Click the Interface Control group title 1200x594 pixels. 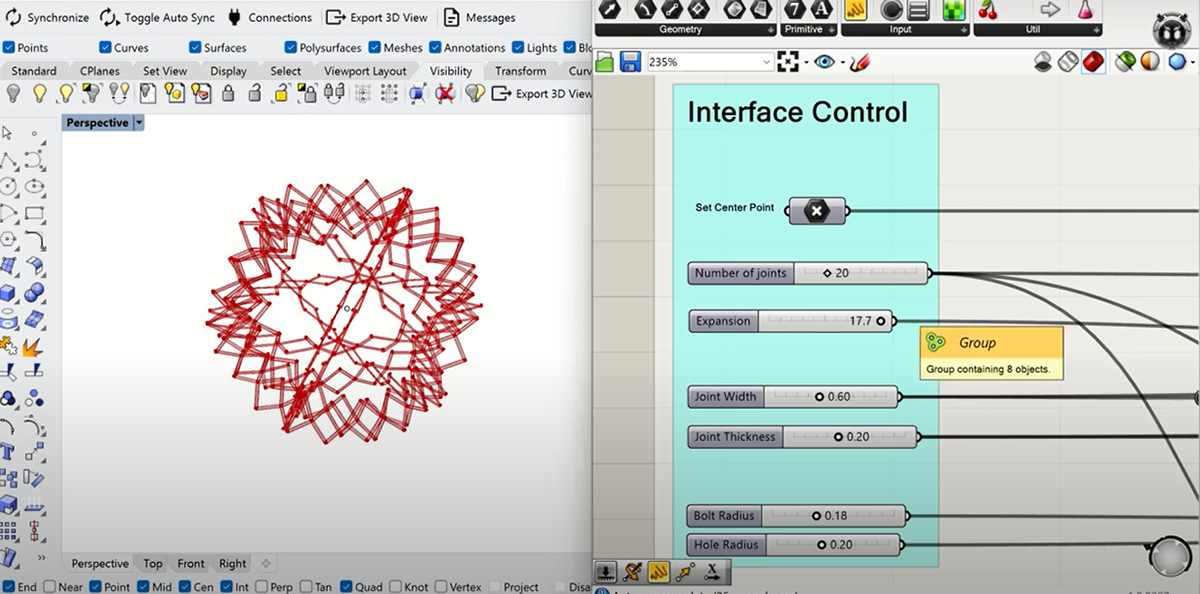tap(797, 112)
